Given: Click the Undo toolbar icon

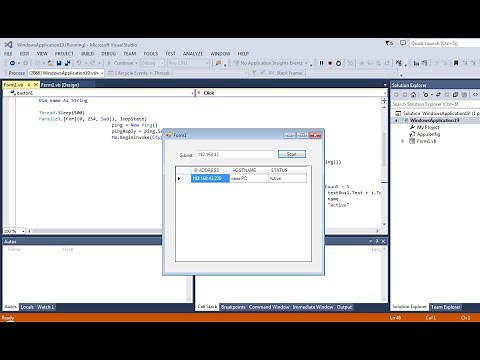Looking at the screenshot, I should point(79,63).
